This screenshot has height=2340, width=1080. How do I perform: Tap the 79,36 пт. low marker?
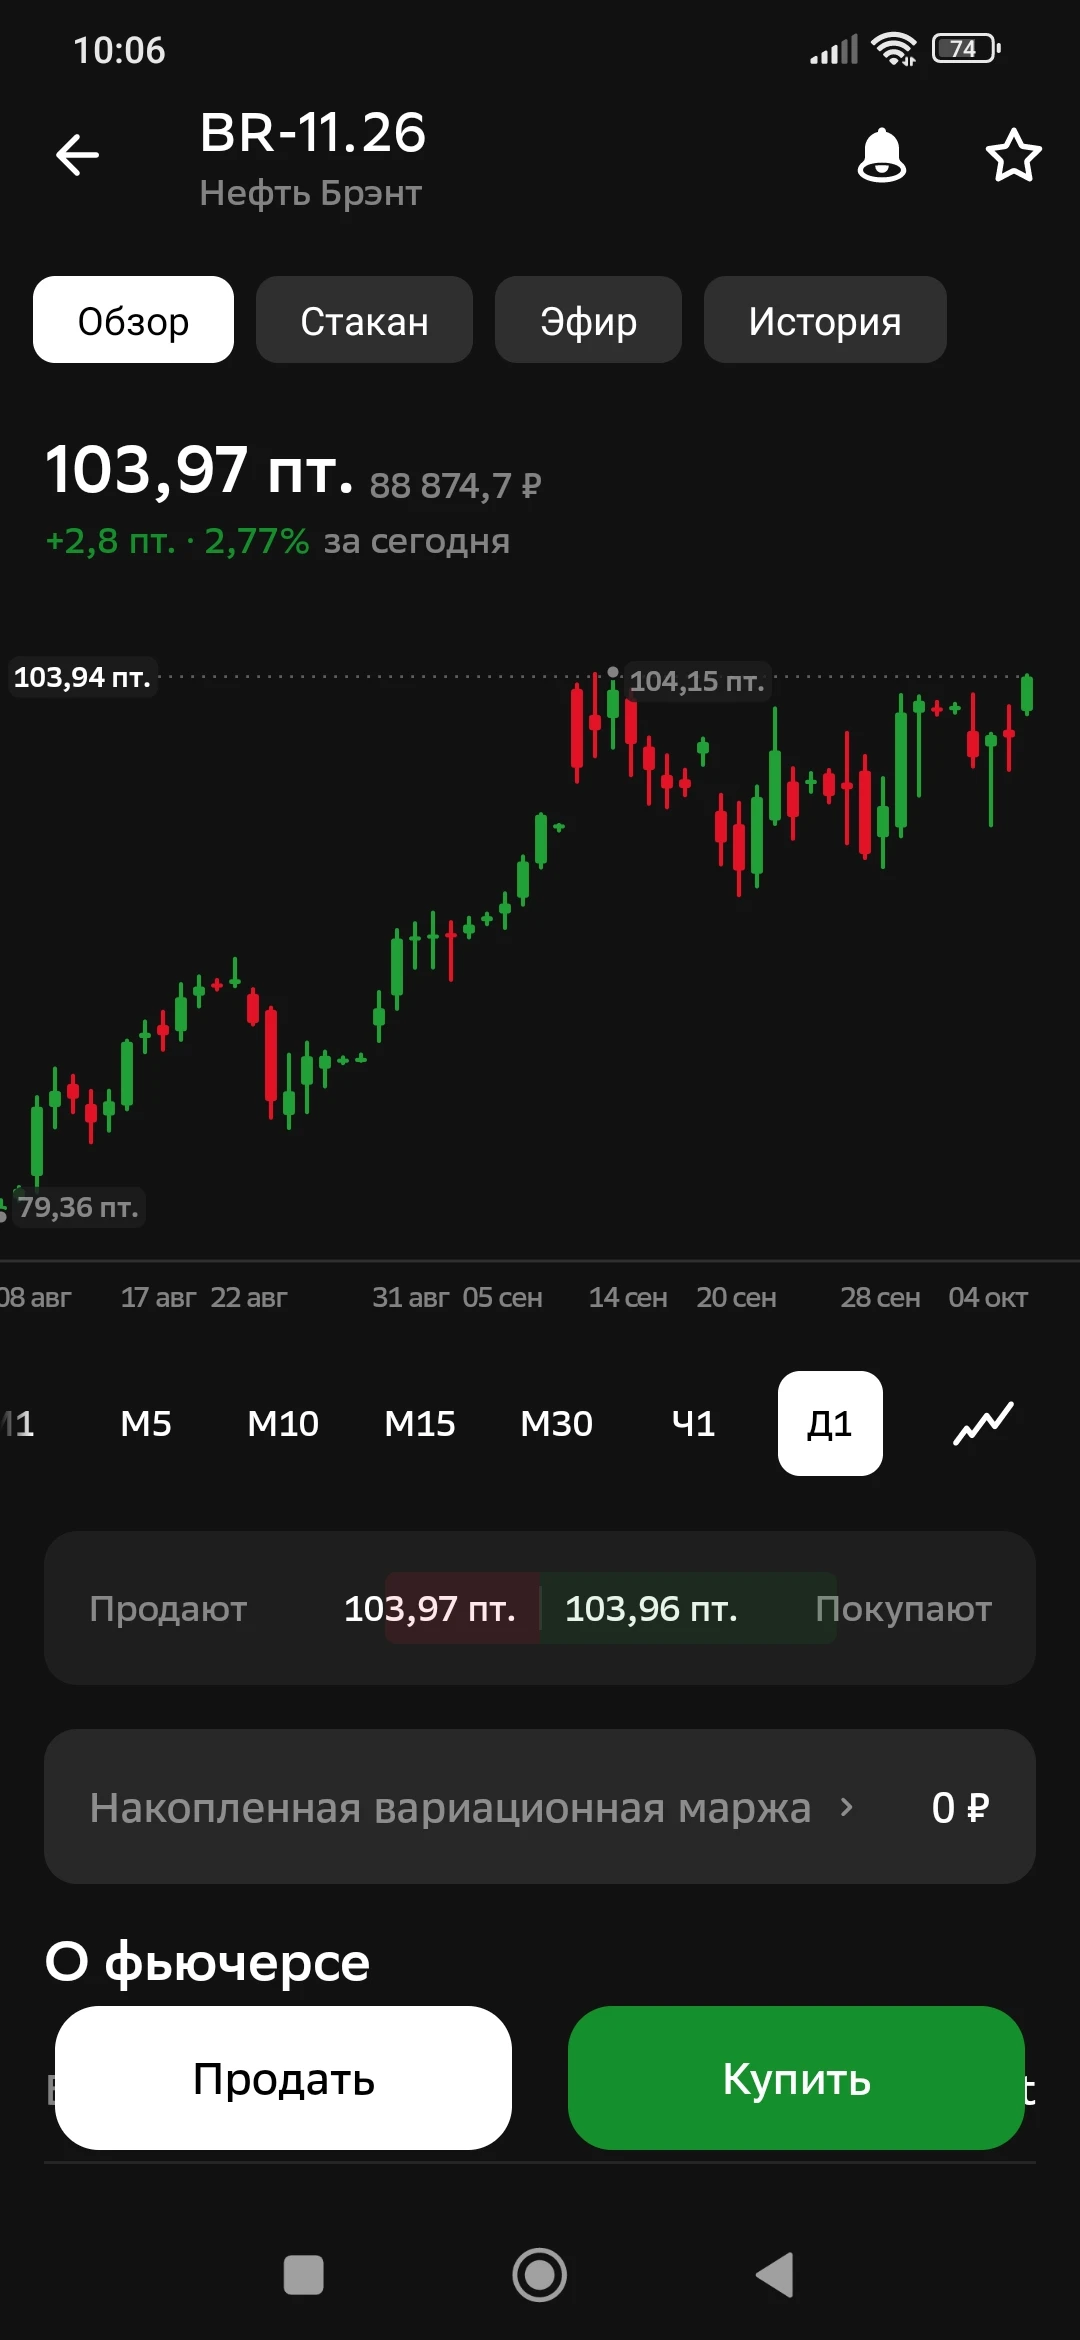pyautogui.click(x=78, y=1207)
